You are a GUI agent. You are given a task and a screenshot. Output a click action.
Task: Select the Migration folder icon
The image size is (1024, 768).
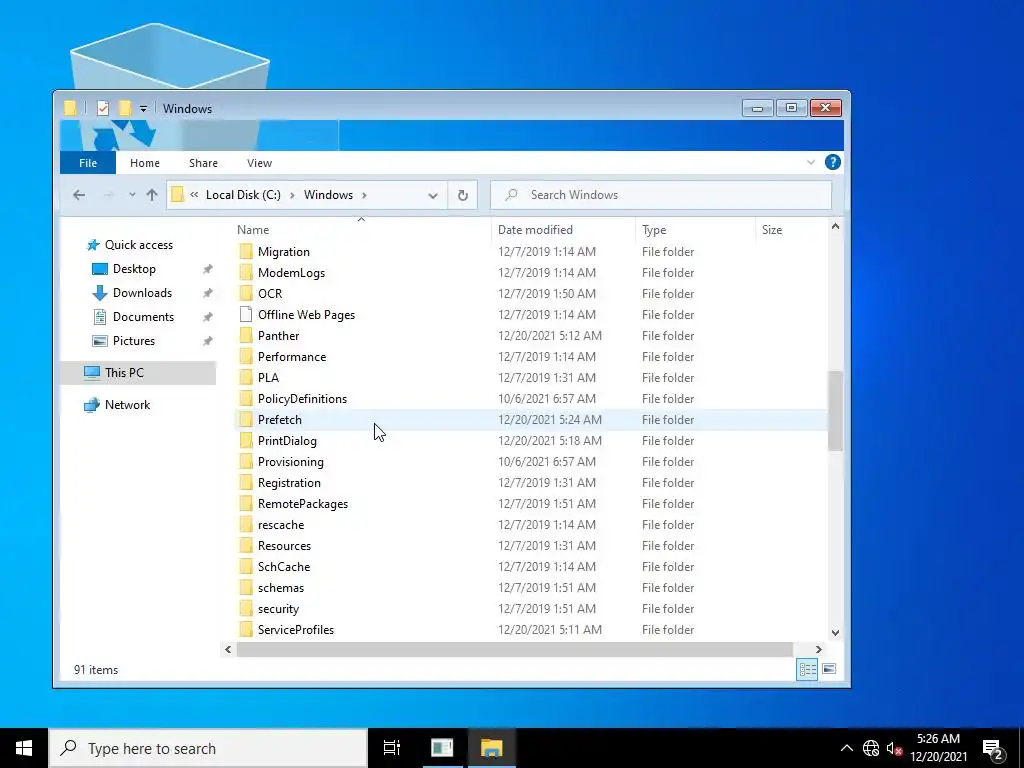coord(246,251)
